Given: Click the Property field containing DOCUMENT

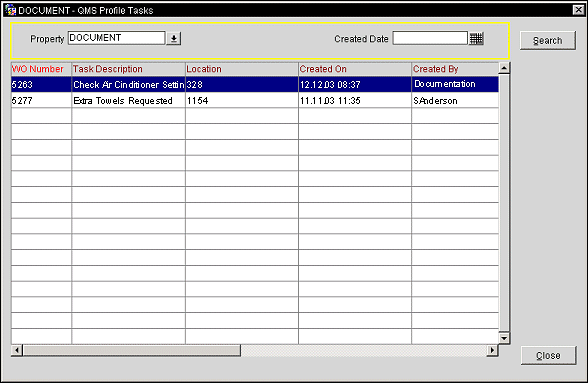Looking at the screenshot, I should tap(116, 38).
